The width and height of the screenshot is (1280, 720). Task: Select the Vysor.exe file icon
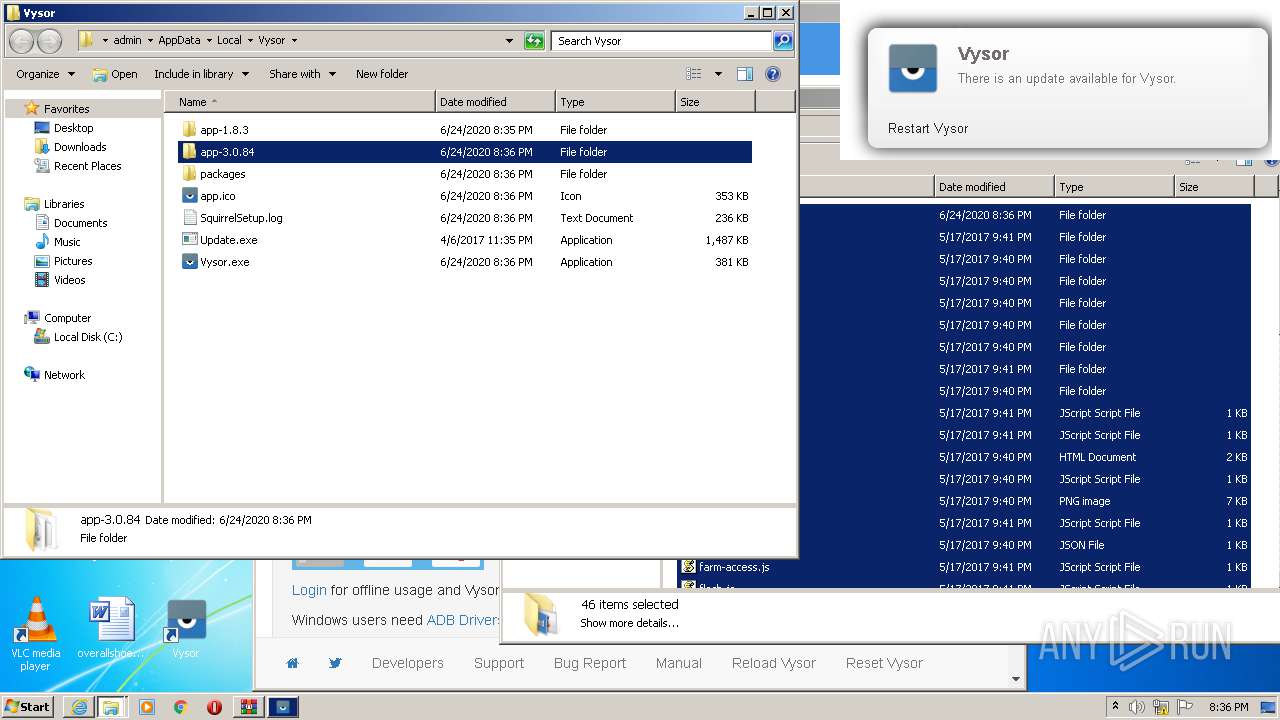190,262
